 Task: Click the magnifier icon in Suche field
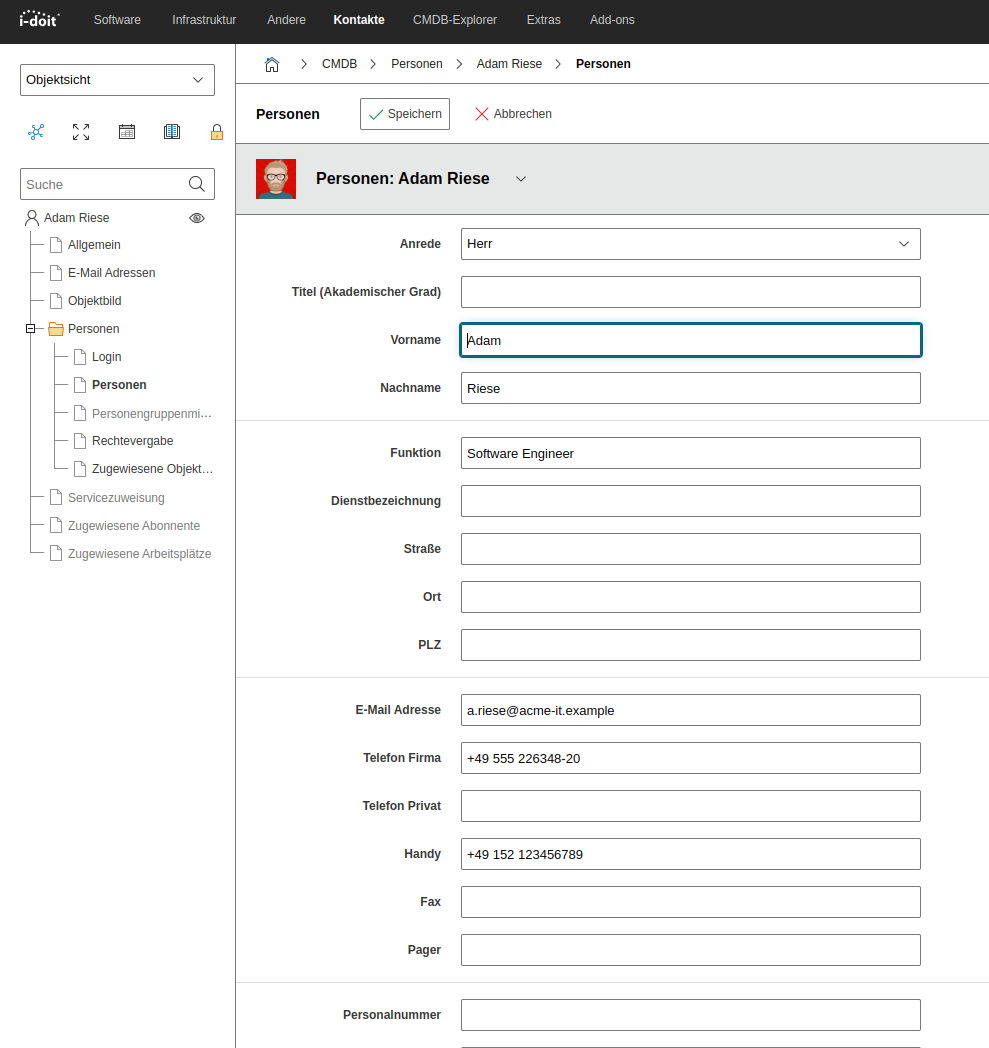coord(197,184)
